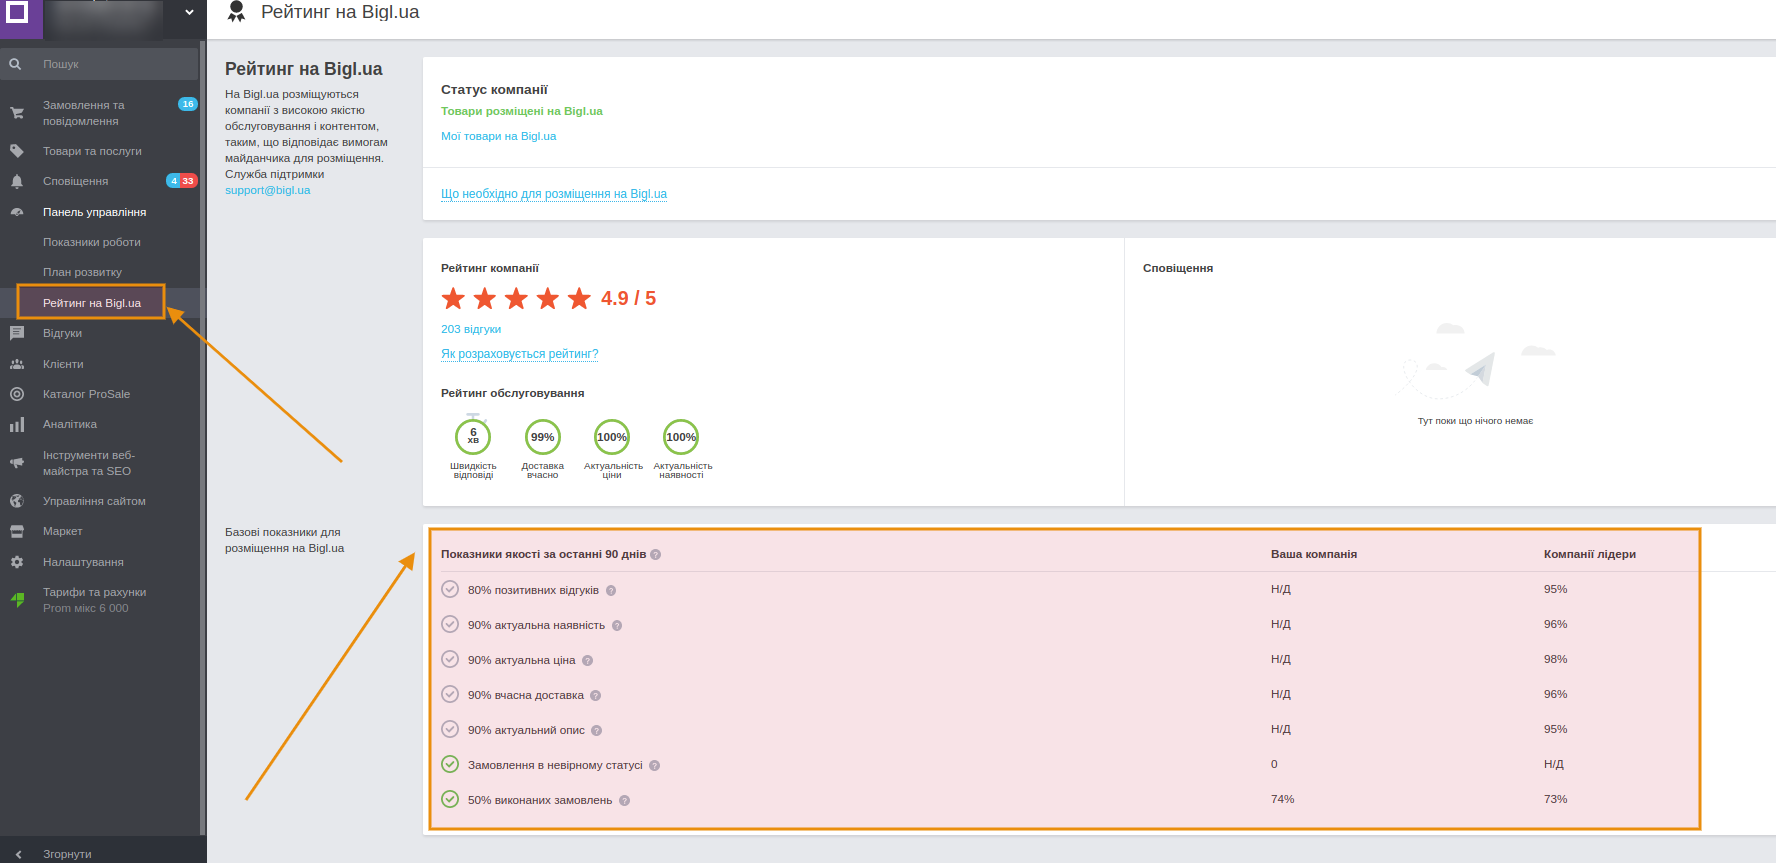The image size is (1776, 863).
Task: Click the Тарифи та рахунки green icon
Action: coord(17,600)
